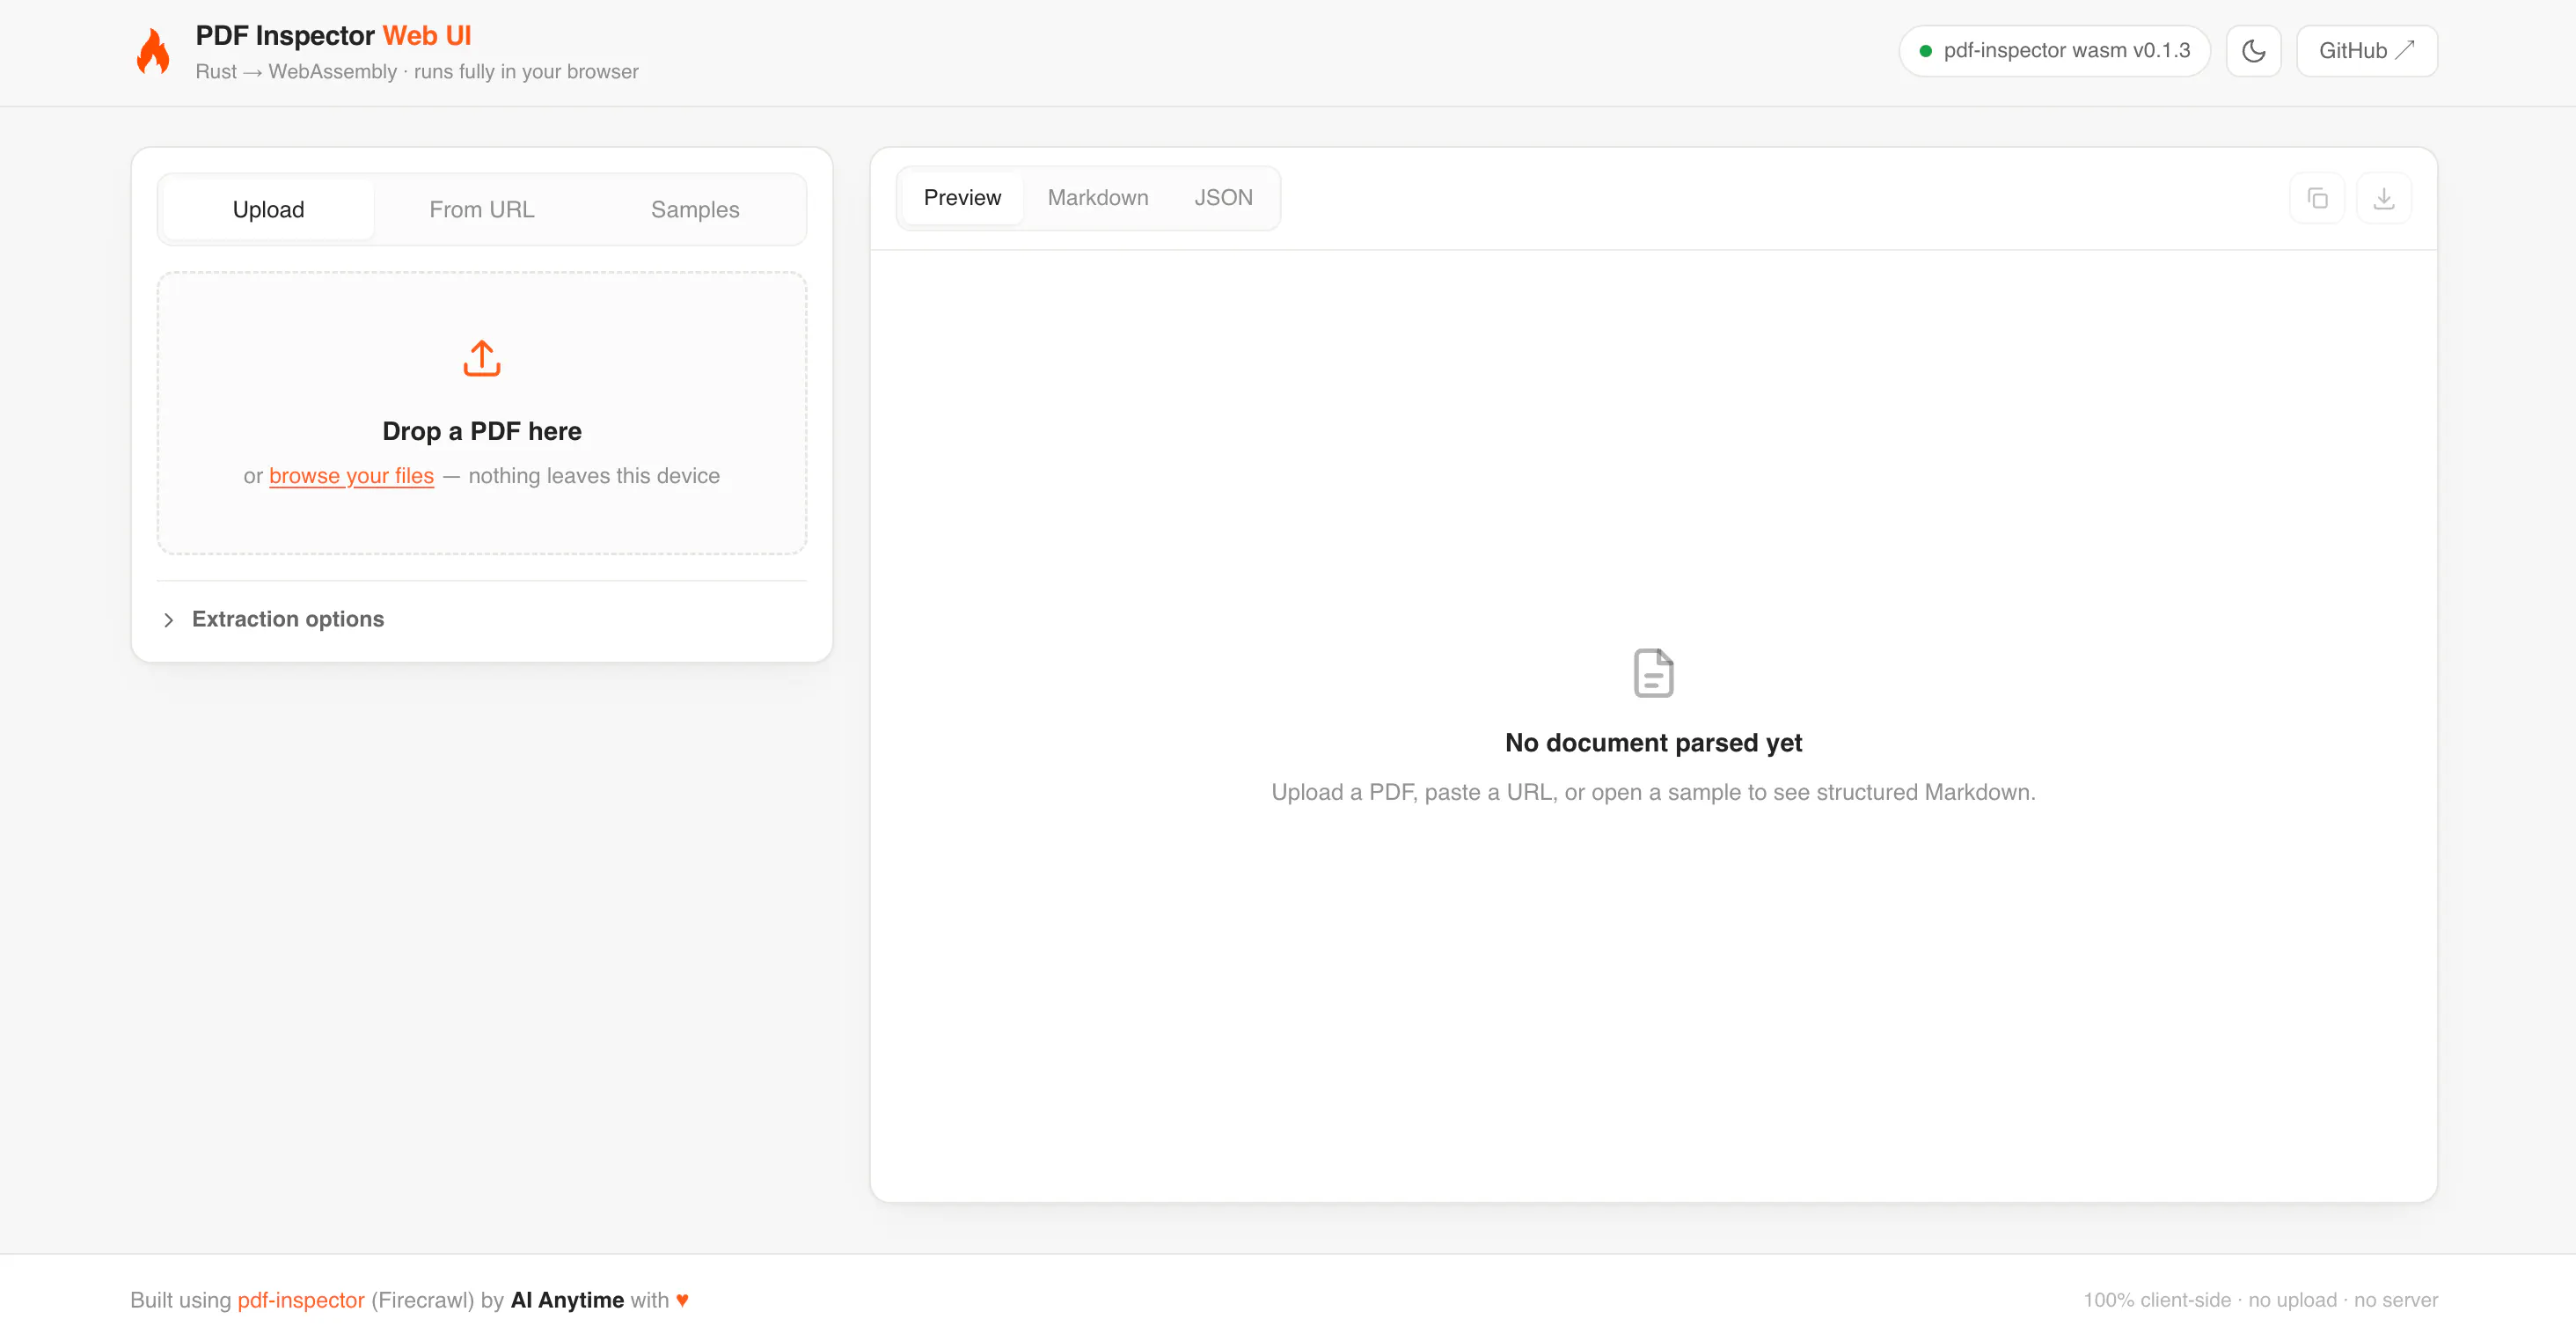The width and height of the screenshot is (2576, 1341).
Task: Toggle dark mode with moon icon
Action: 2253,51
